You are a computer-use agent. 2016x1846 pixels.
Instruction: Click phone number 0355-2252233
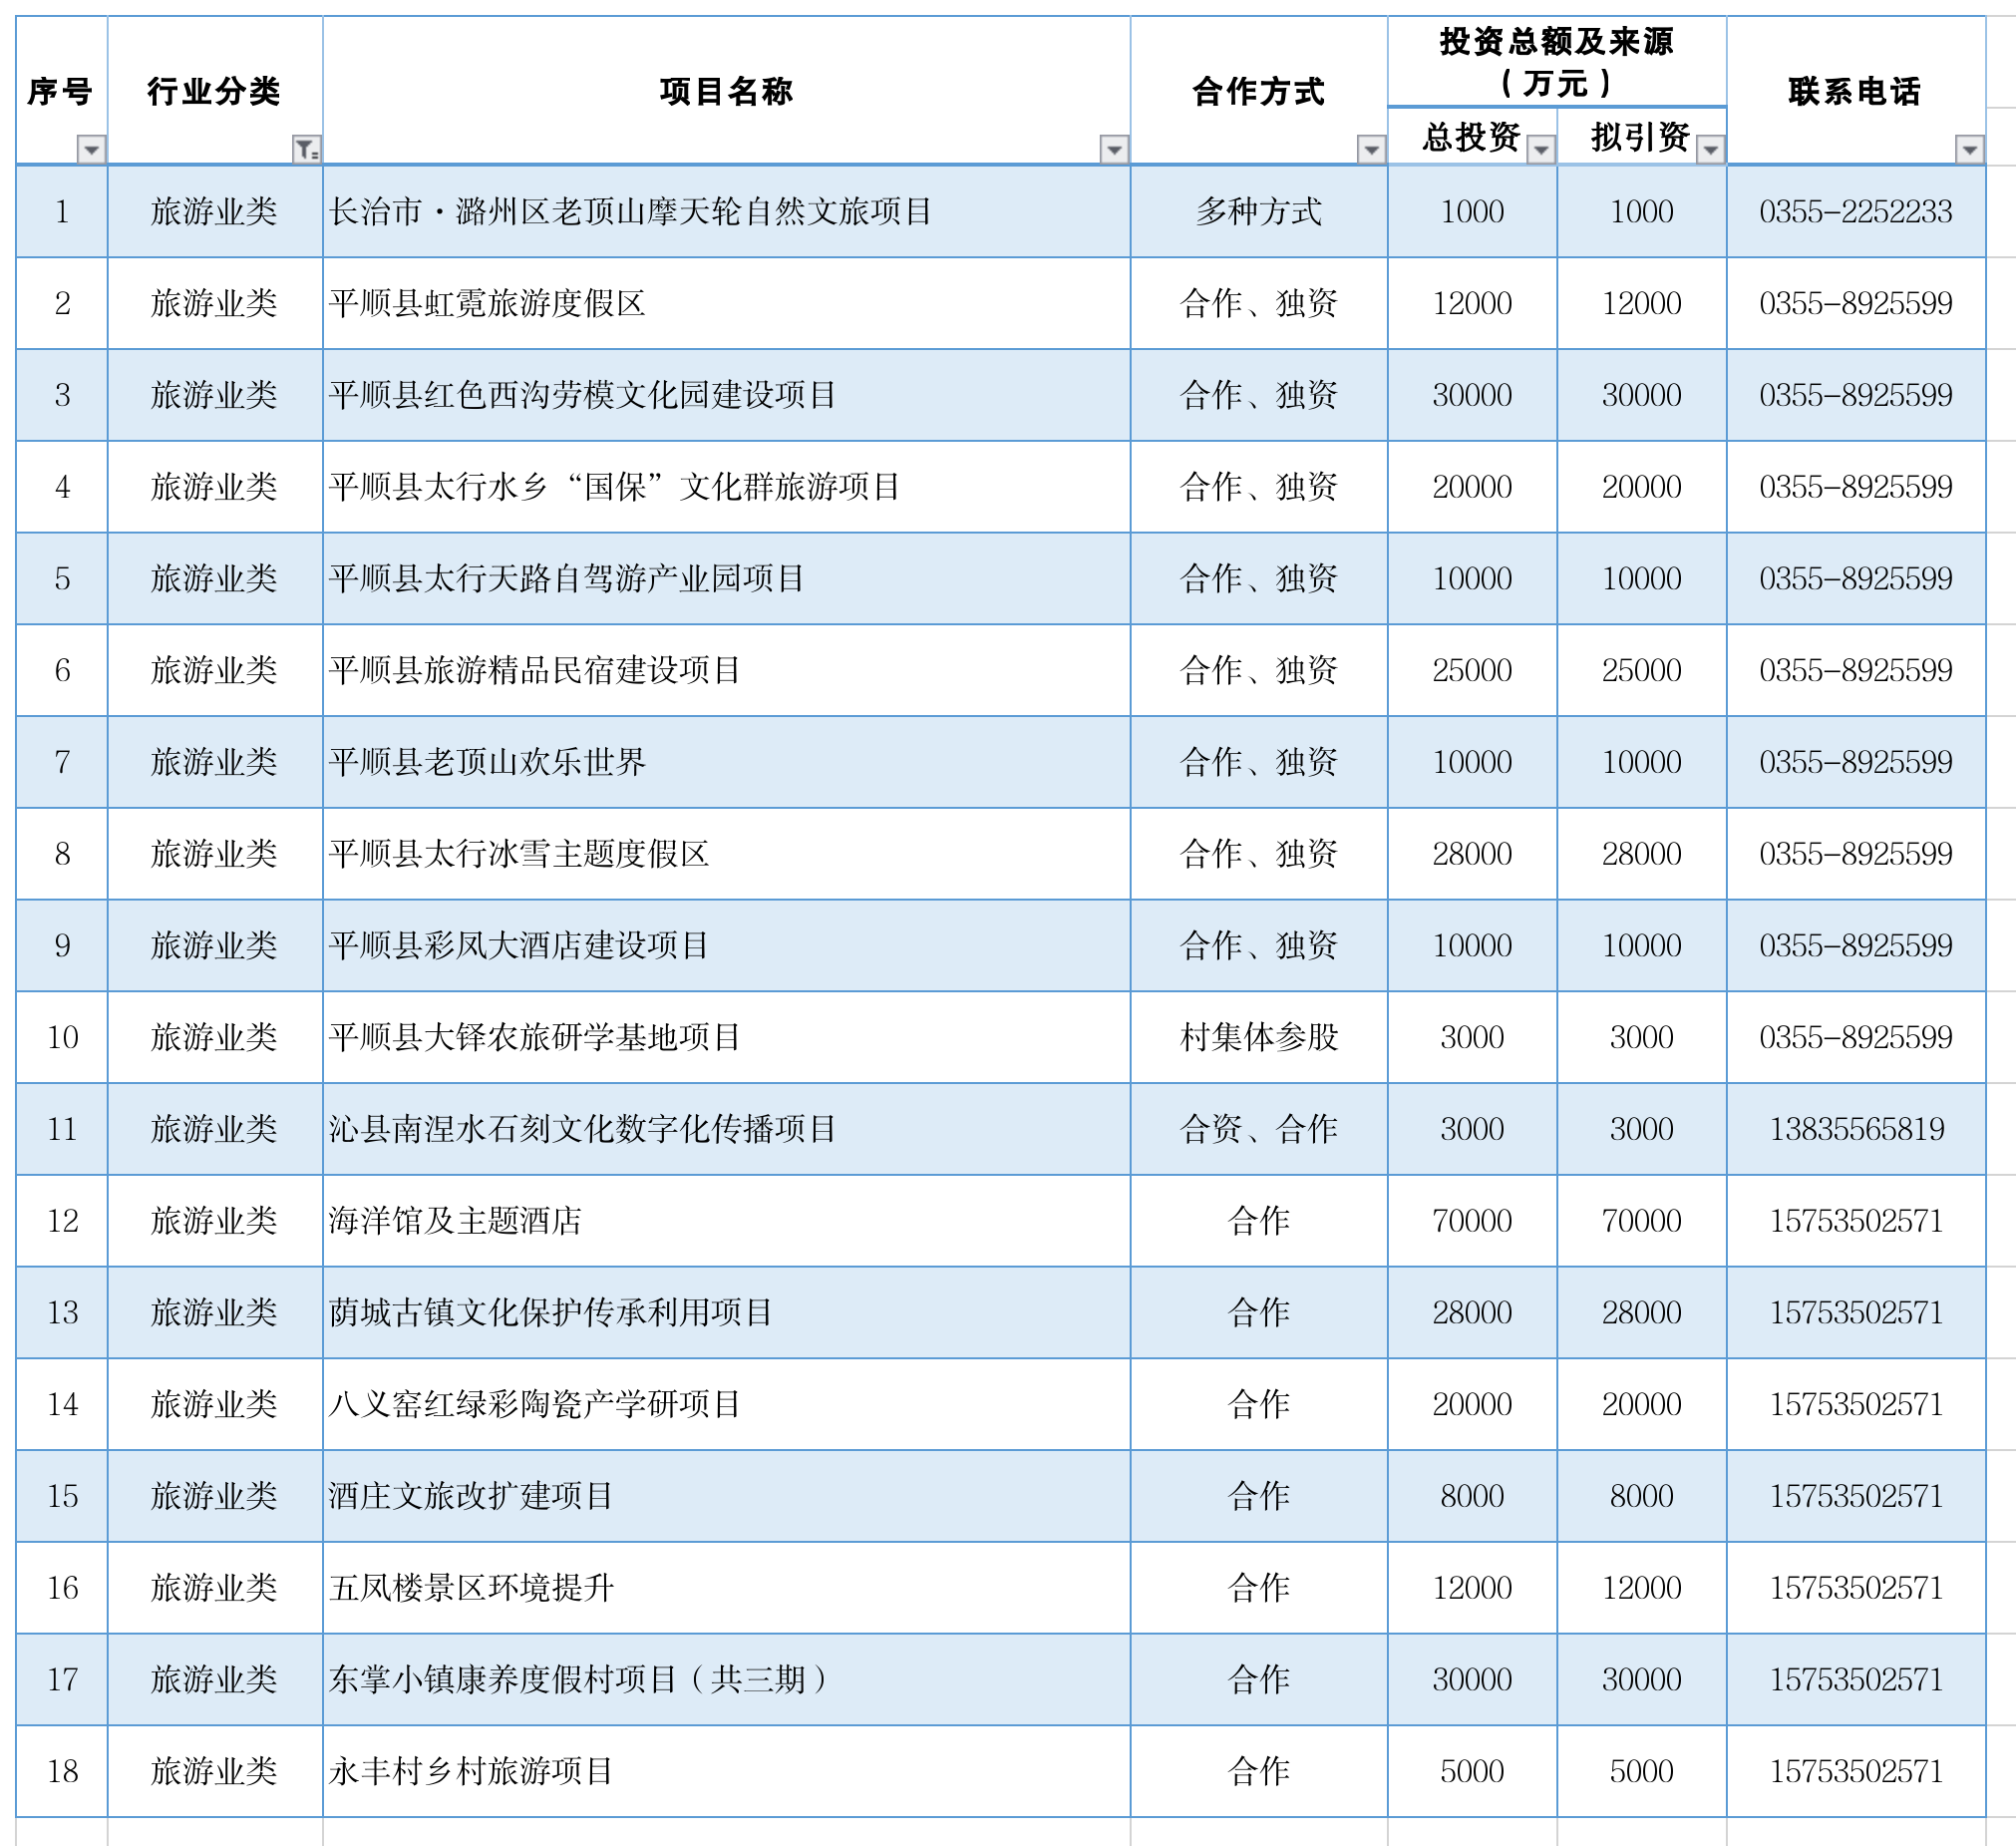(x=1854, y=211)
